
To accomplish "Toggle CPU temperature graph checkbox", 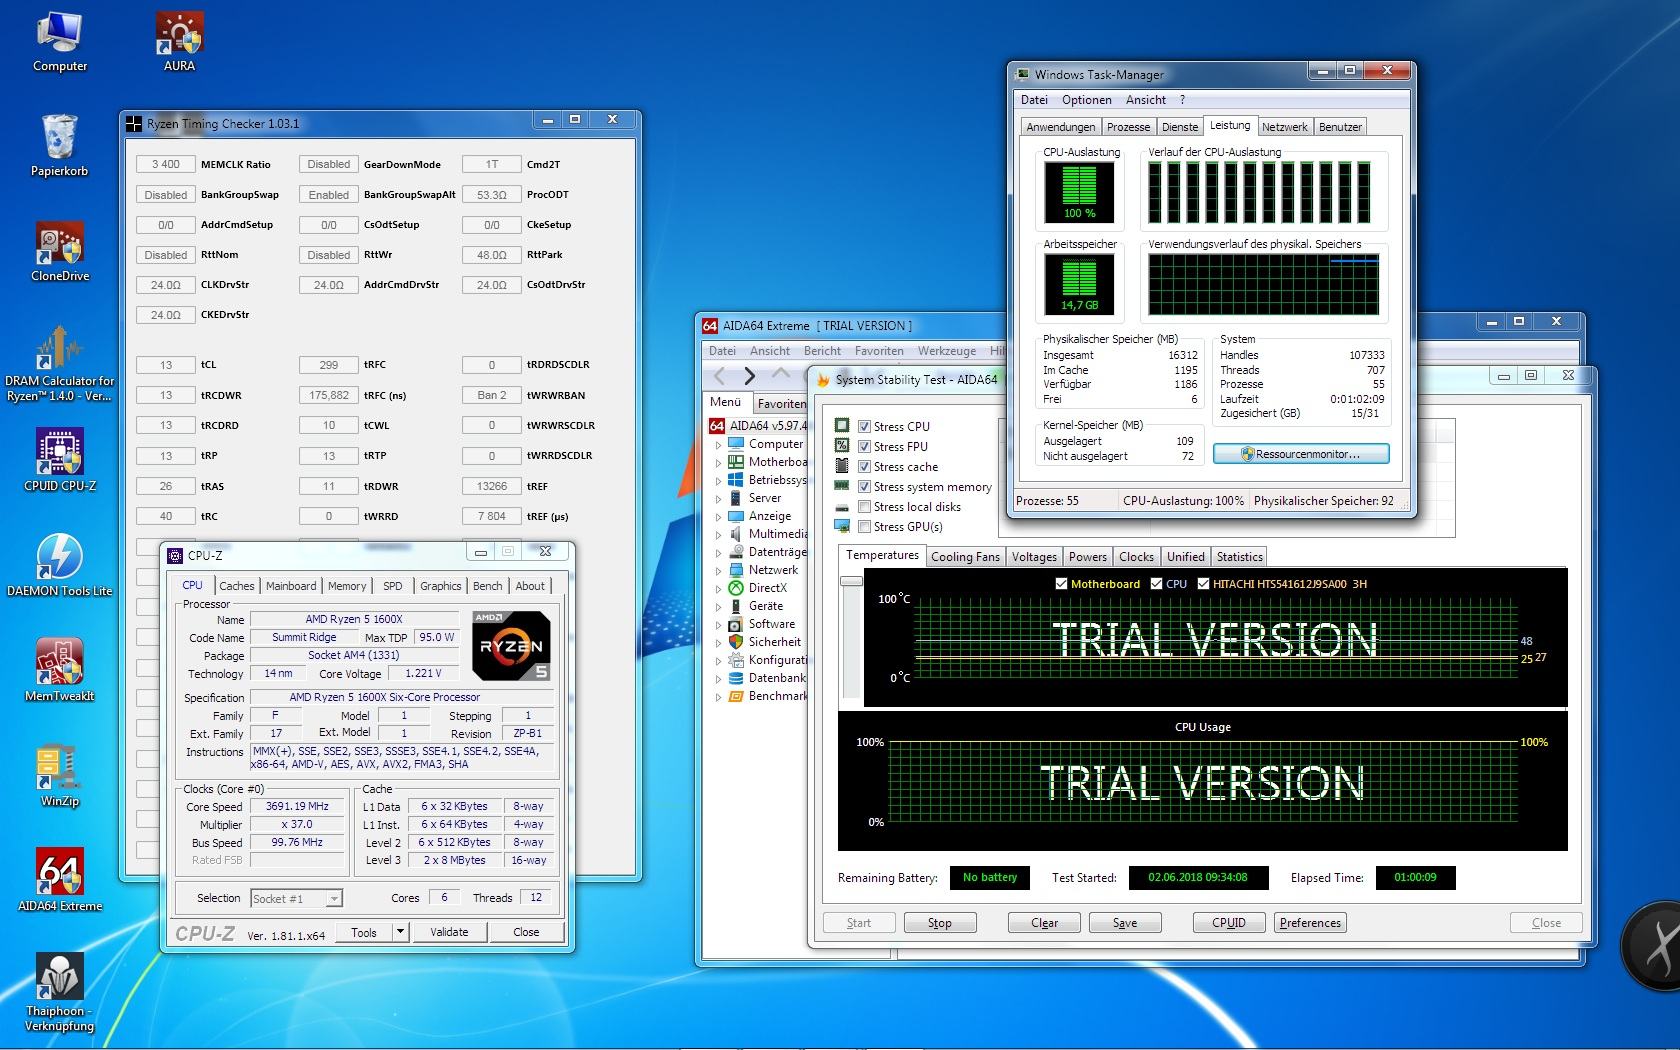I will coord(1157,584).
